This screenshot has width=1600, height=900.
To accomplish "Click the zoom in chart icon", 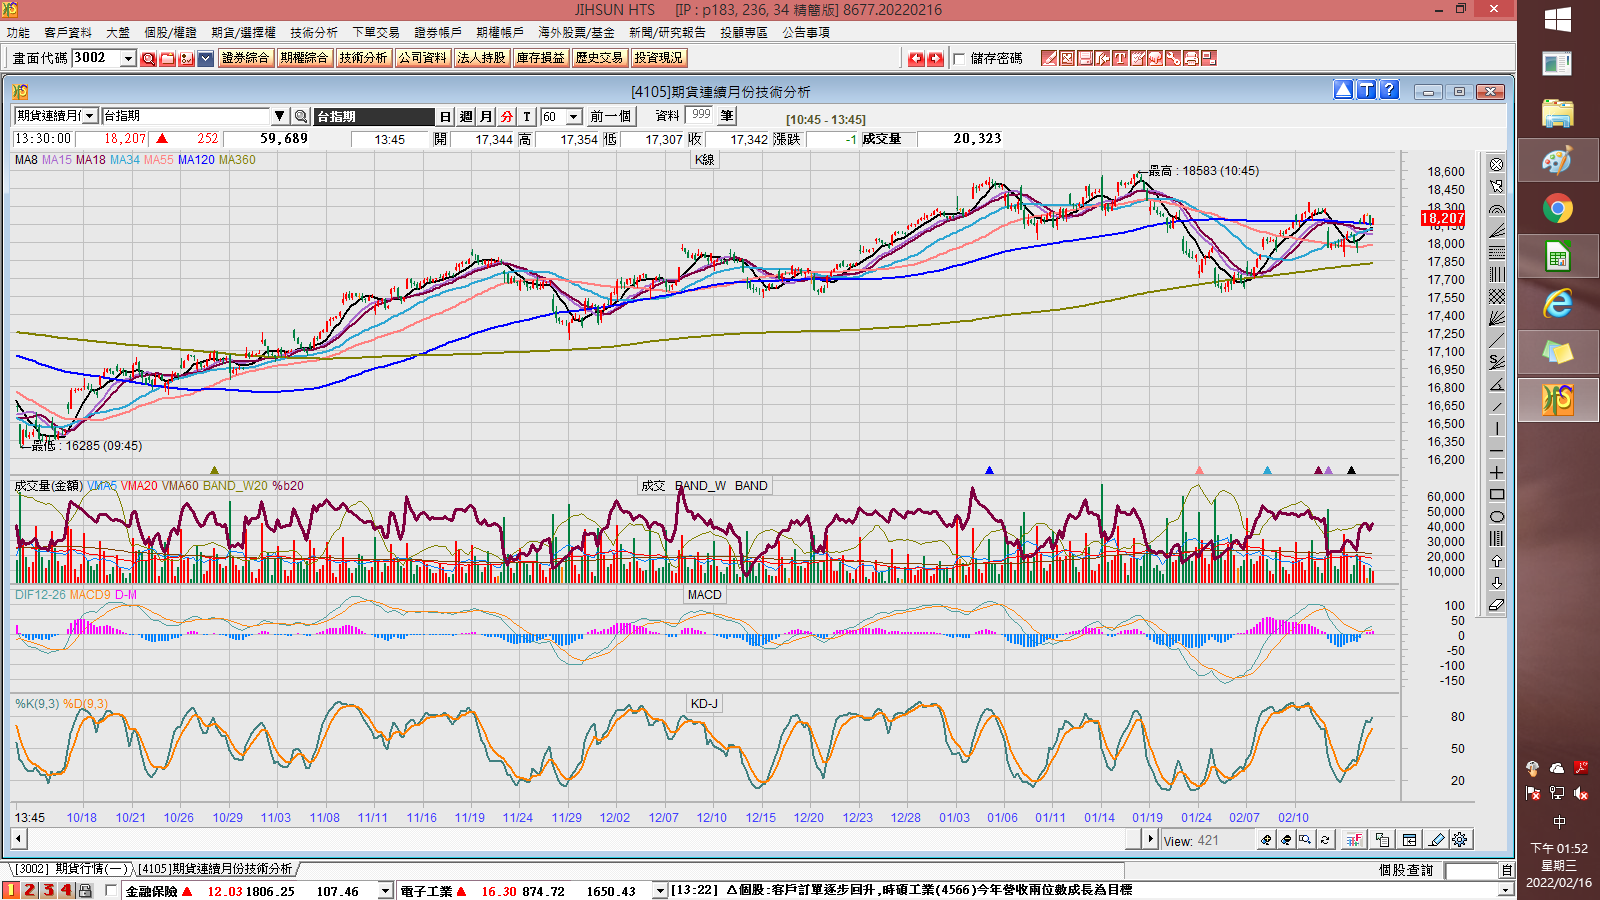I will pos(1267,840).
